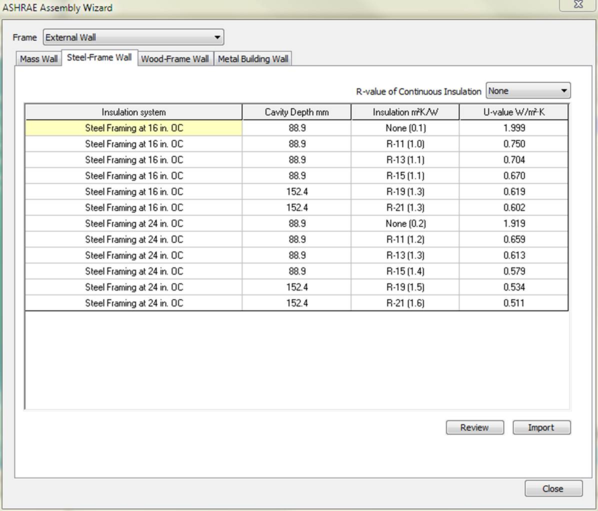The width and height of the screenshot is (598, 511).
Task: Click the U-value cell 0.534
Action: point(514,287)
